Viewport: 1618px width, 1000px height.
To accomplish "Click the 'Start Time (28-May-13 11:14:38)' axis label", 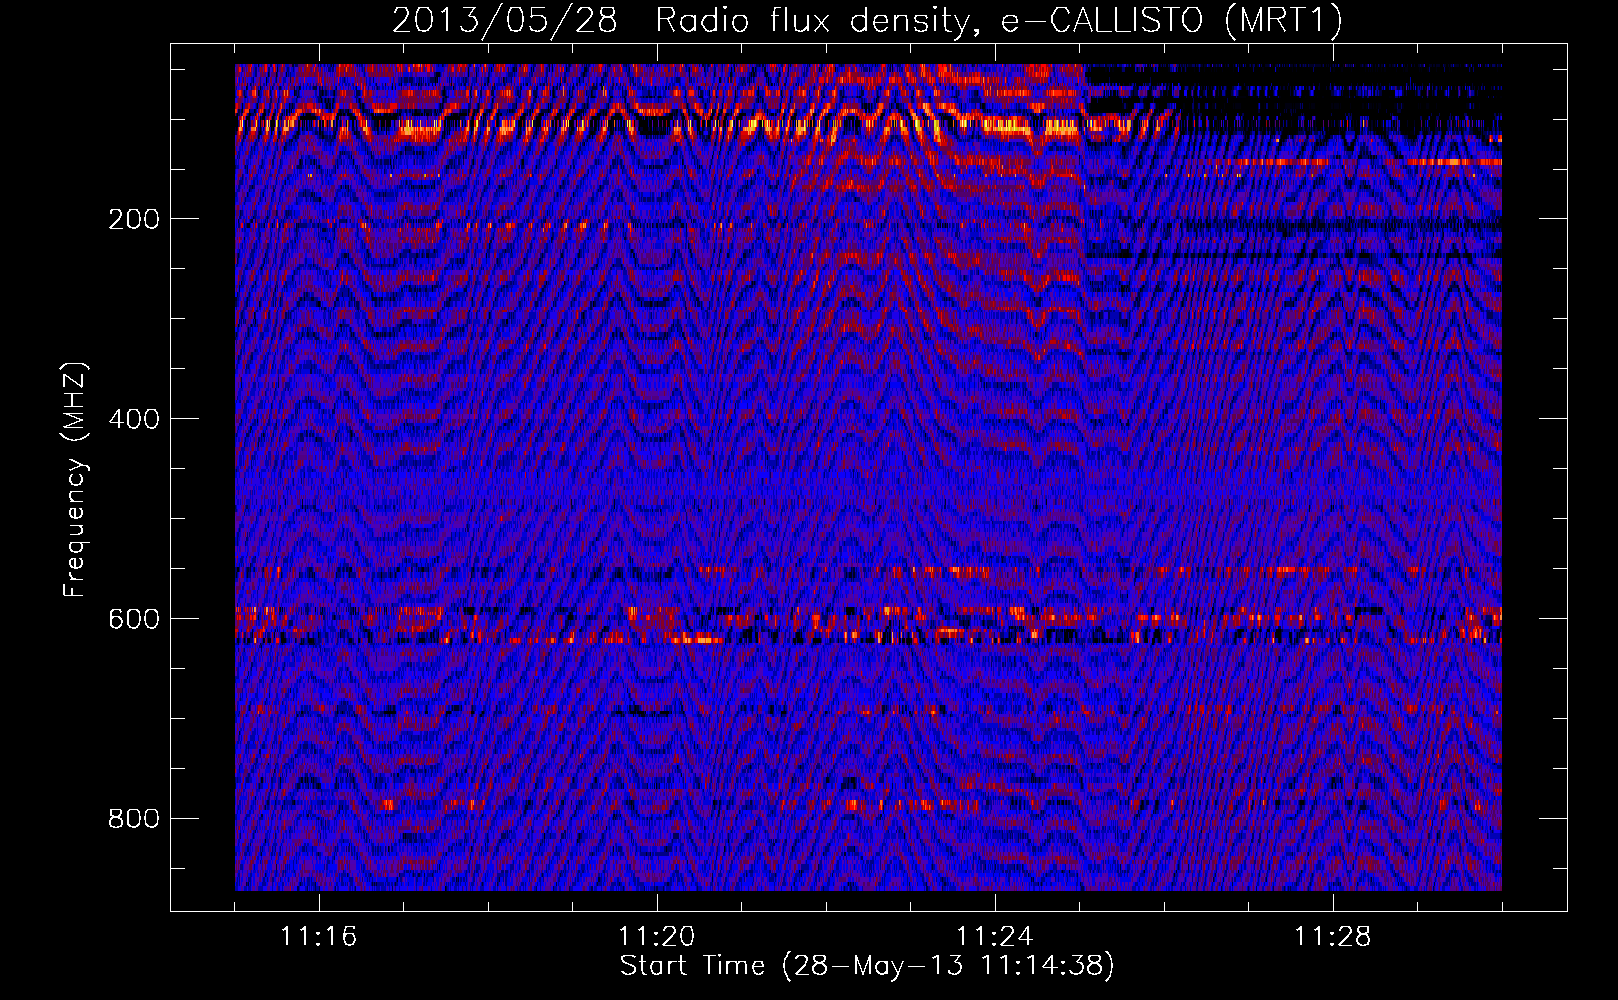I will 867,966.
